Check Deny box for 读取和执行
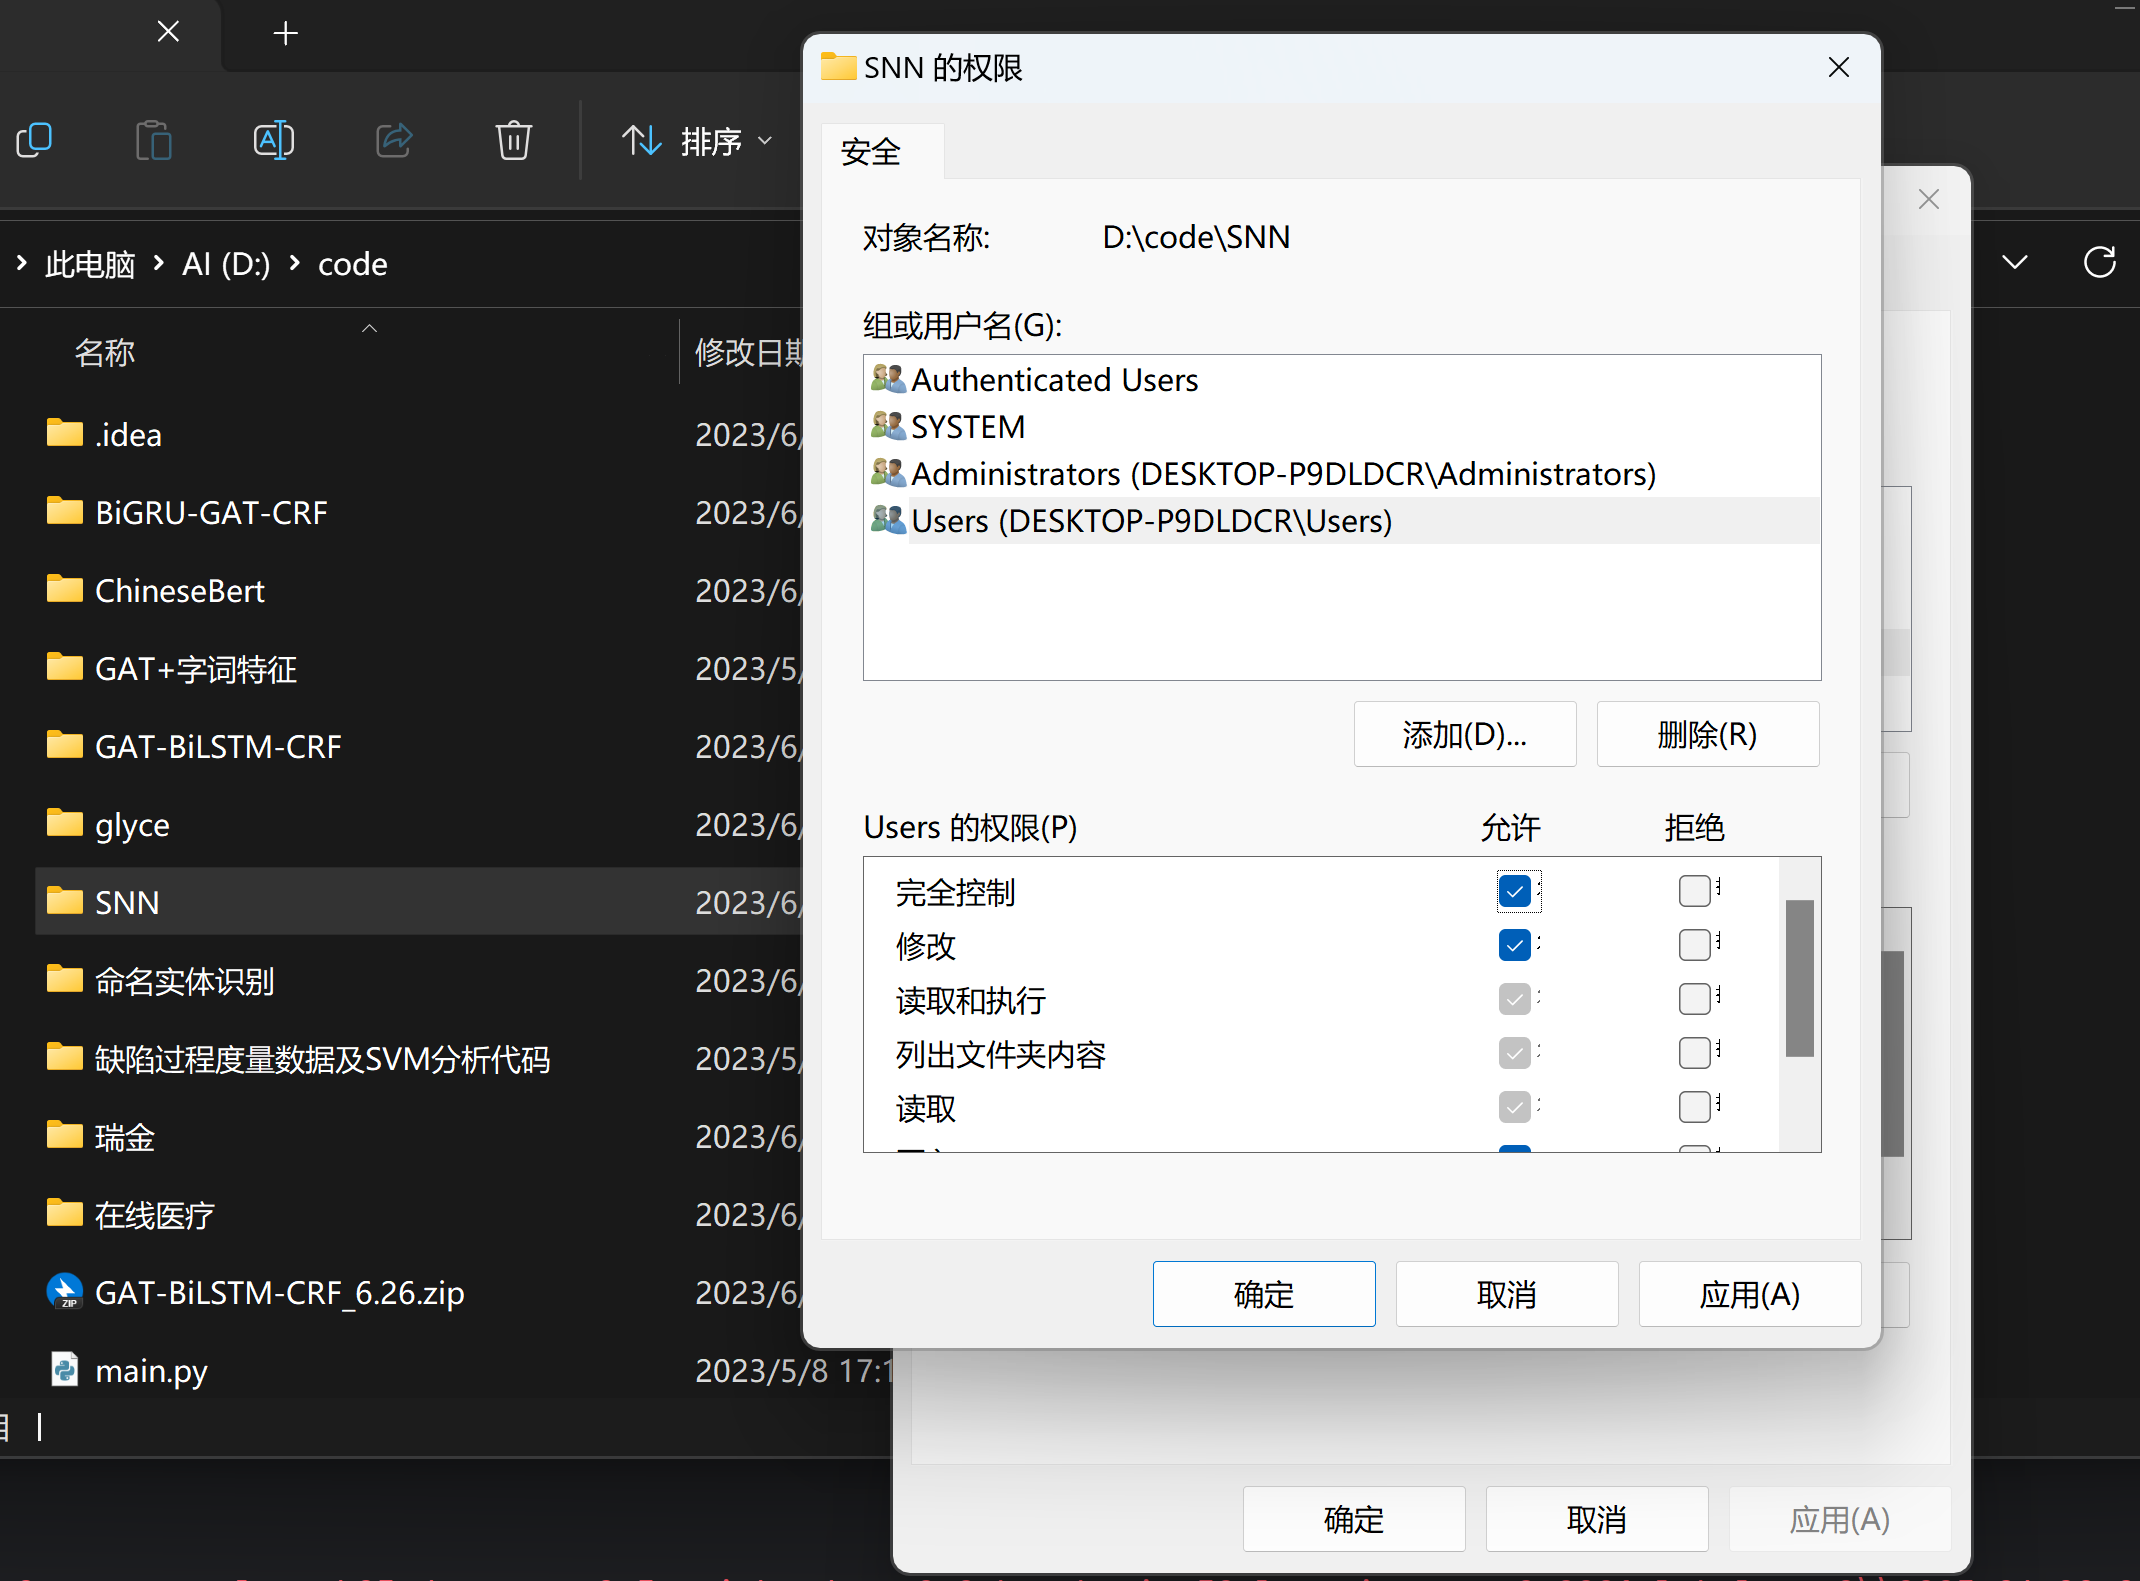 [x=1694, y=999]
